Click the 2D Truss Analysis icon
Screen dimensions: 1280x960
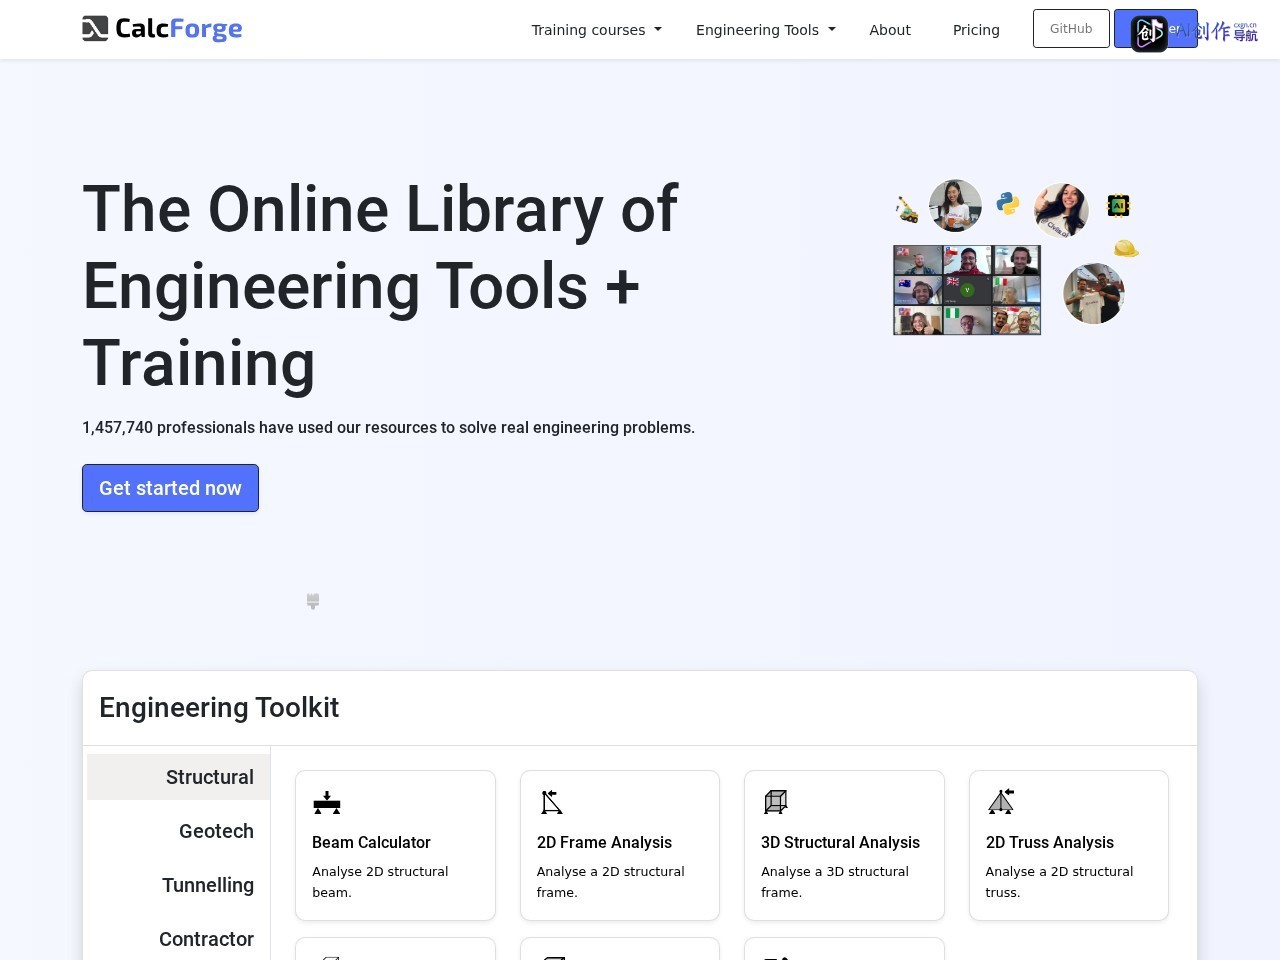[1001, 801]
